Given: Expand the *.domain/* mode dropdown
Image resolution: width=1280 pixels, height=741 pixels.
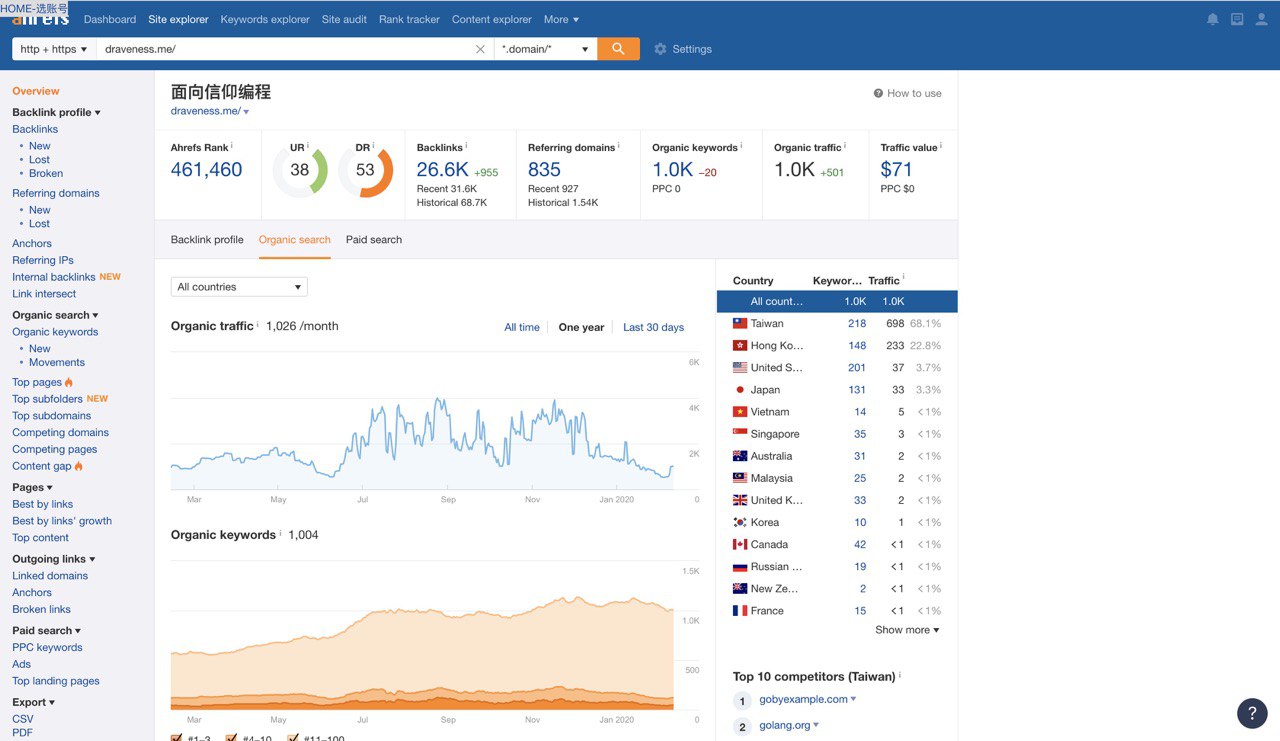Looking at the screenshot, I should 545,49.
